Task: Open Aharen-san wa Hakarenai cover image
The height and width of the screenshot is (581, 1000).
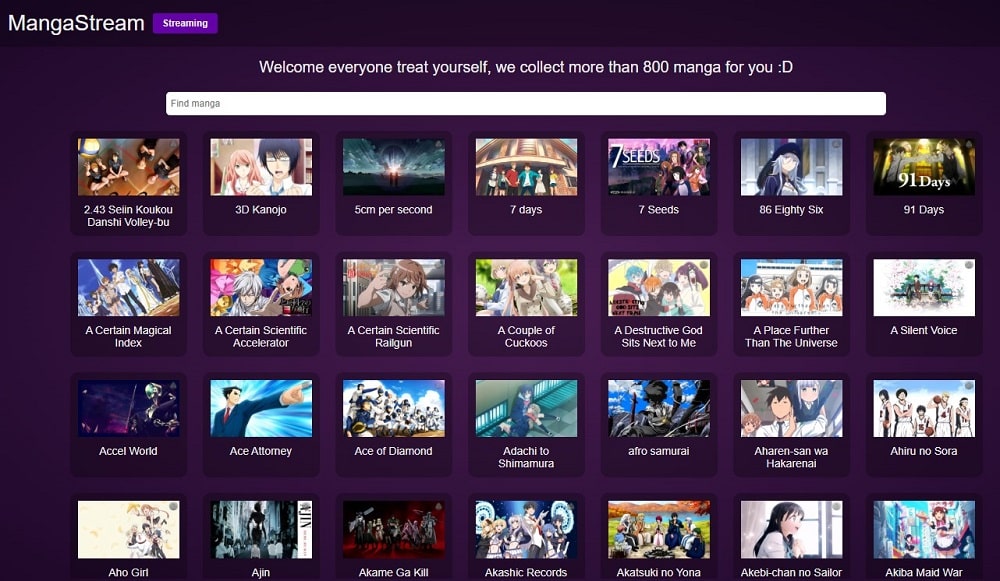Action: 791,408
